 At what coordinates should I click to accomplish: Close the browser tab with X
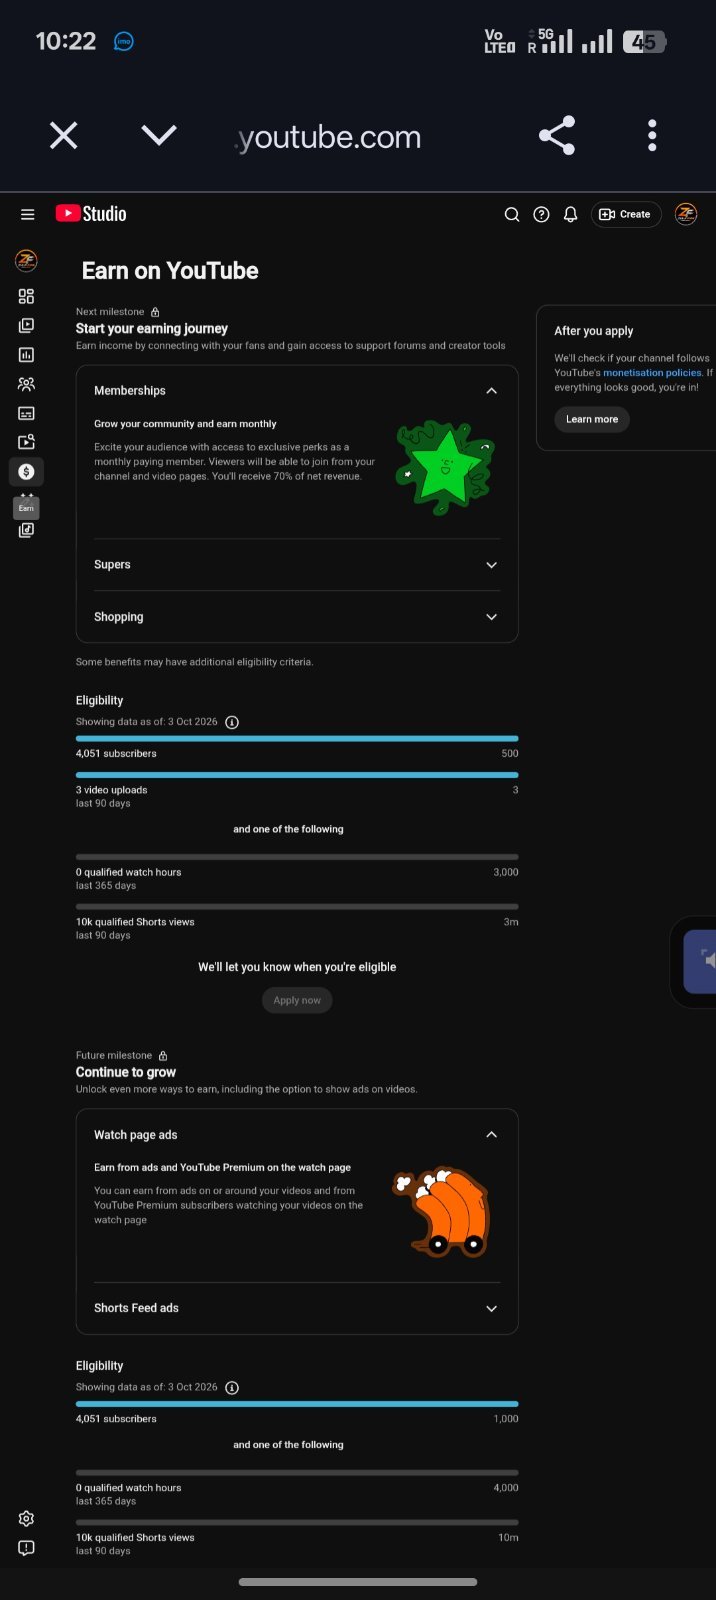coord(64,135)
